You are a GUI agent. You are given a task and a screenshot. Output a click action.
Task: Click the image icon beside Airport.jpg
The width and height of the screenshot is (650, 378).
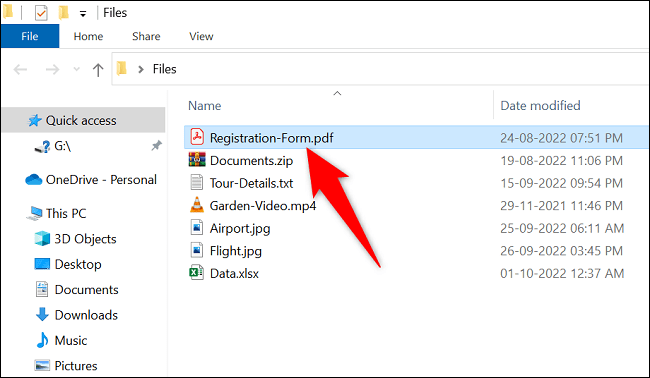[196, 228]
